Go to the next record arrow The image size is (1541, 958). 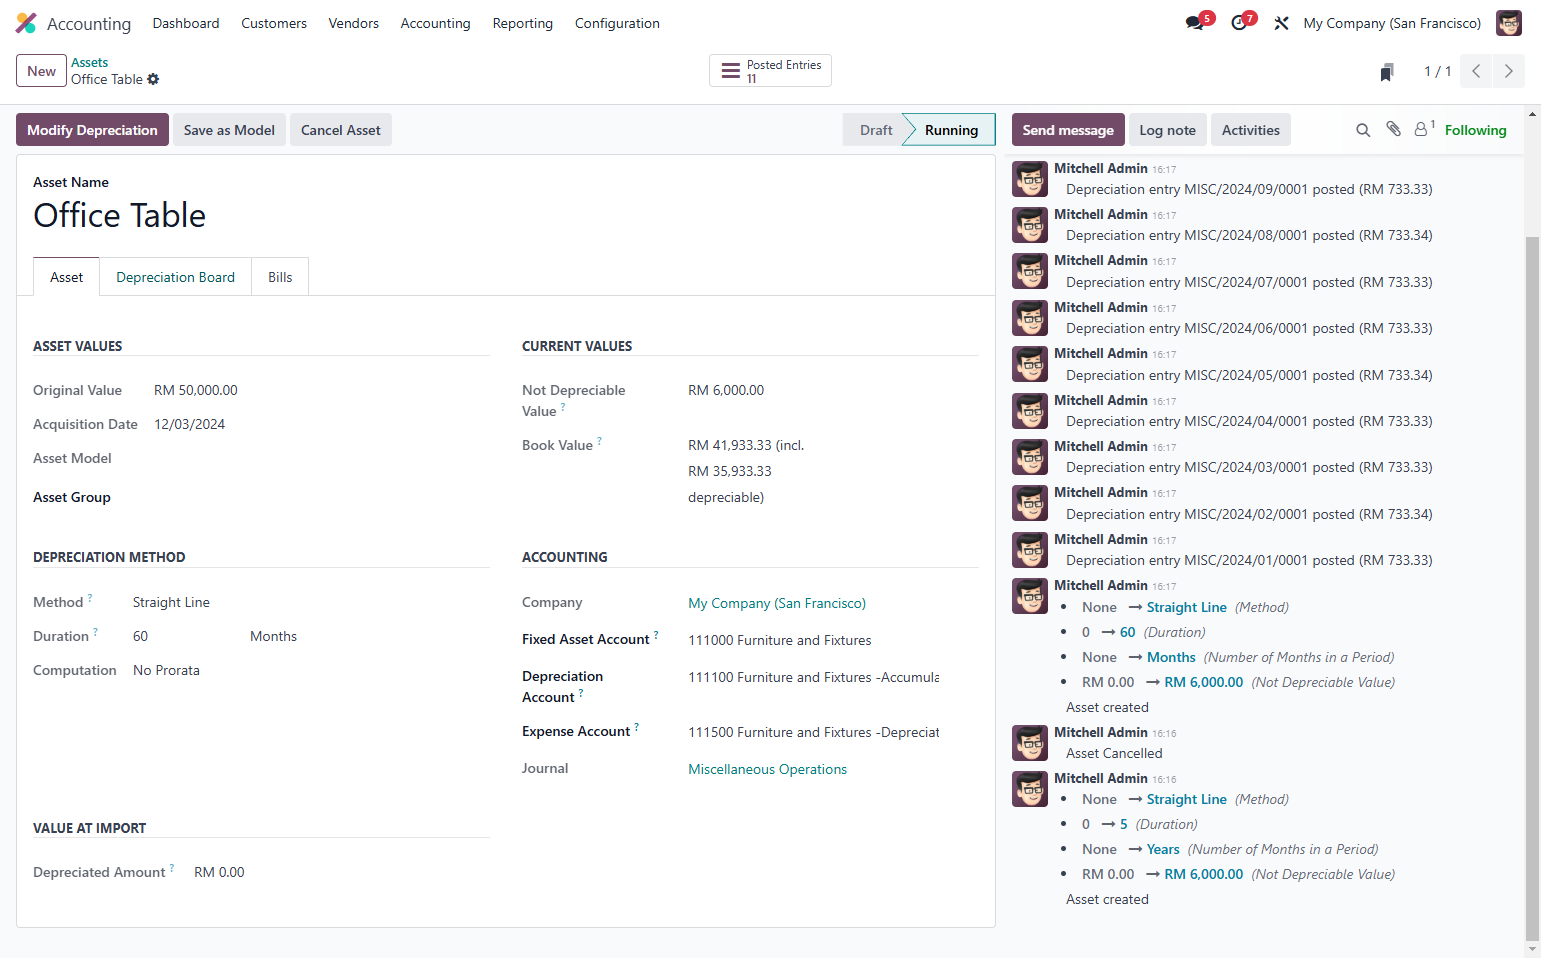1508,71
